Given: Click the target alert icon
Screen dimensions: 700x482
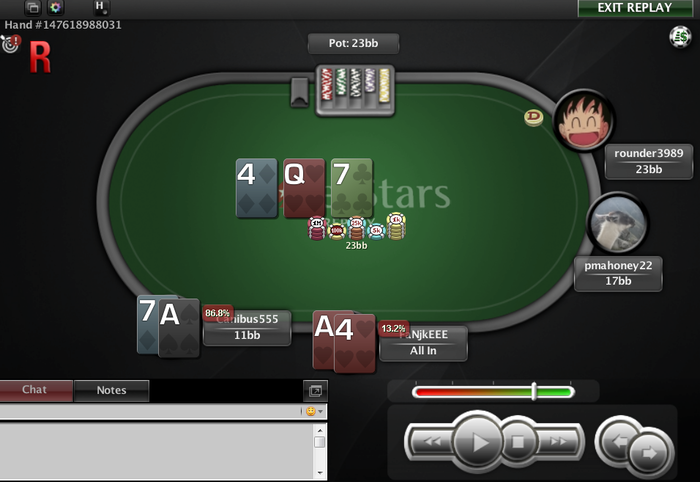Looking at the screenshot, I should click(11, 43).
